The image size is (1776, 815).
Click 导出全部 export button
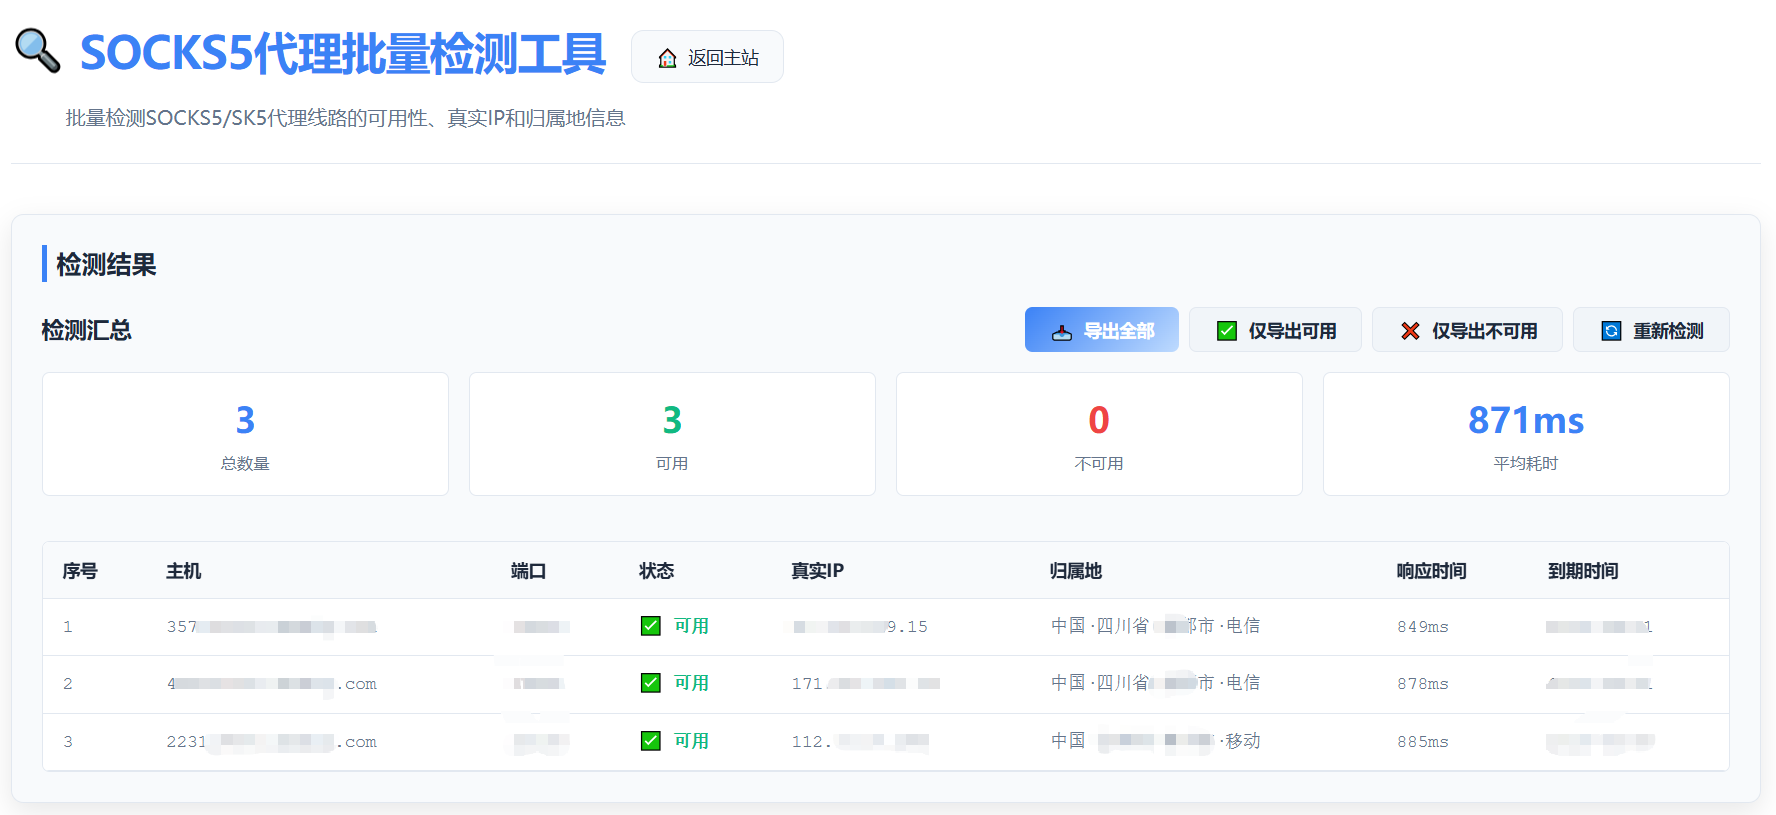1102,330
